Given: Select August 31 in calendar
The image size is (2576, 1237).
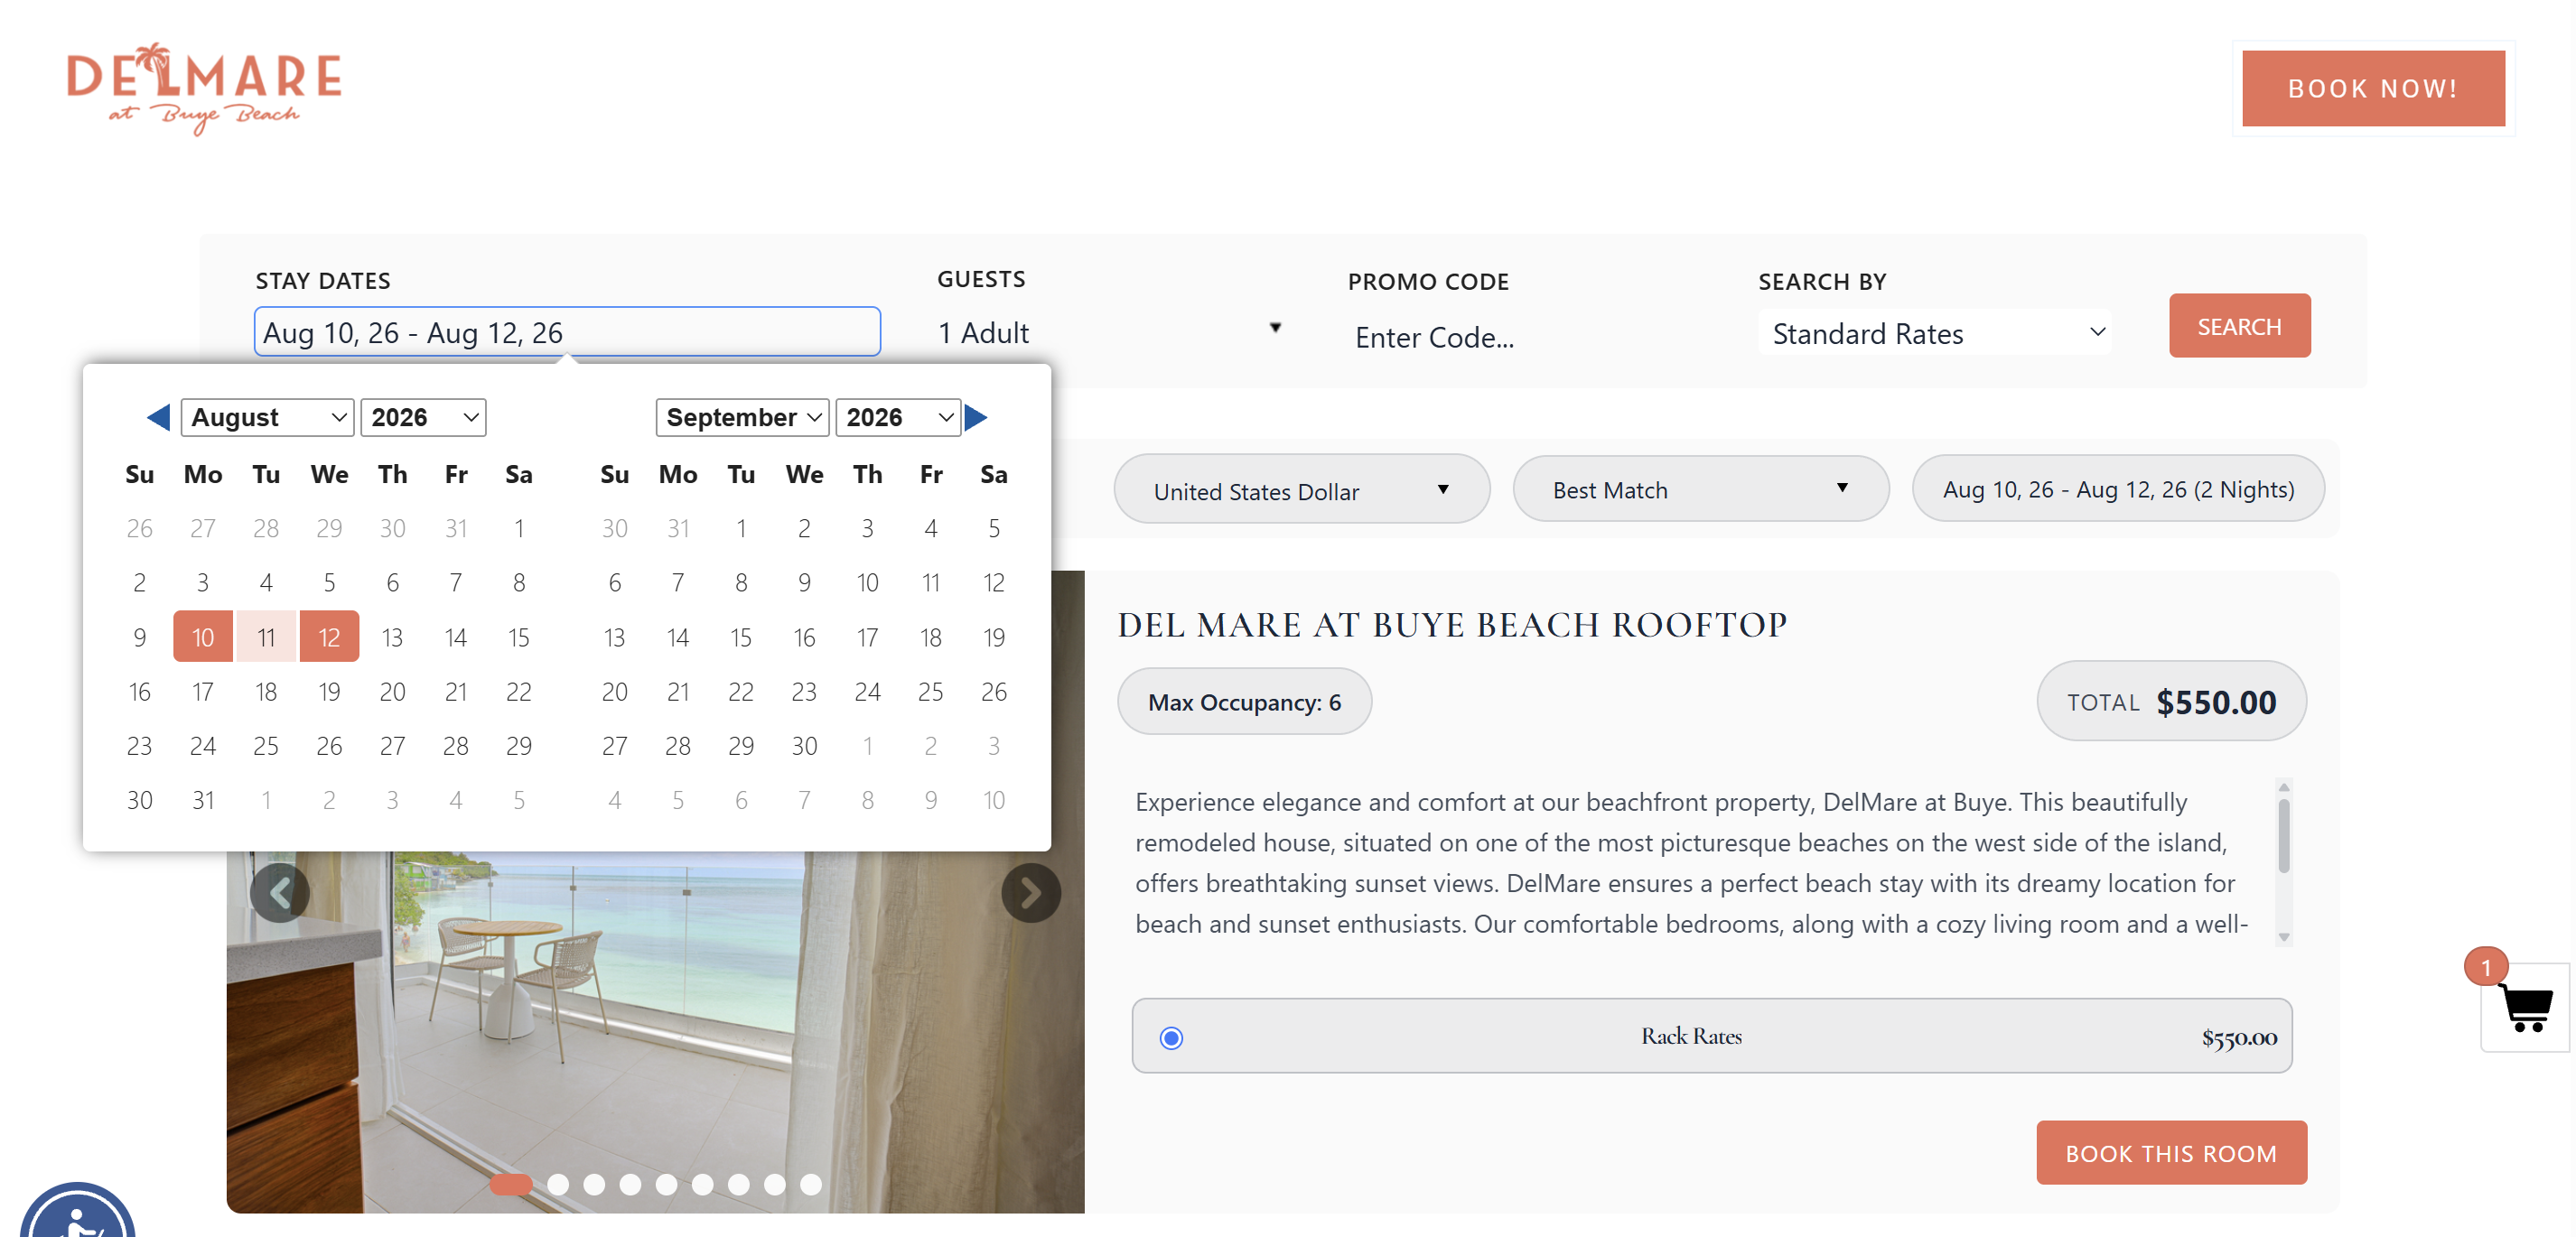Looking at the screenshot, I should tap(203, 800).
